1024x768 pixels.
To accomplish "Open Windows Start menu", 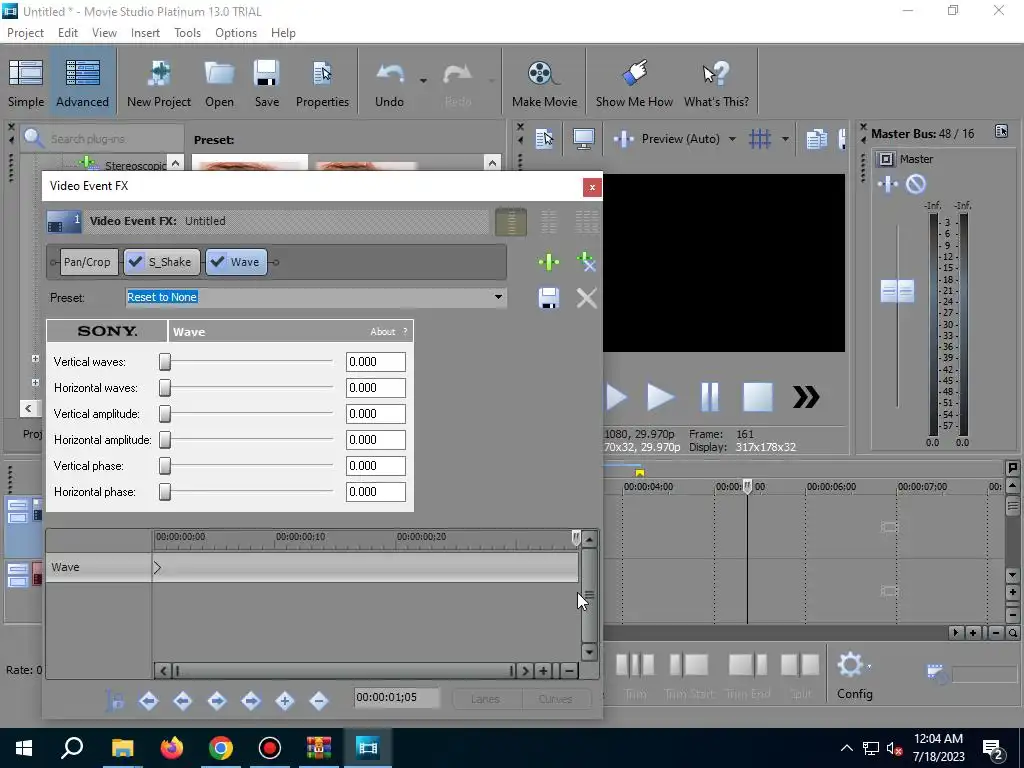I will pyautogui.click(x=24, y=748).
